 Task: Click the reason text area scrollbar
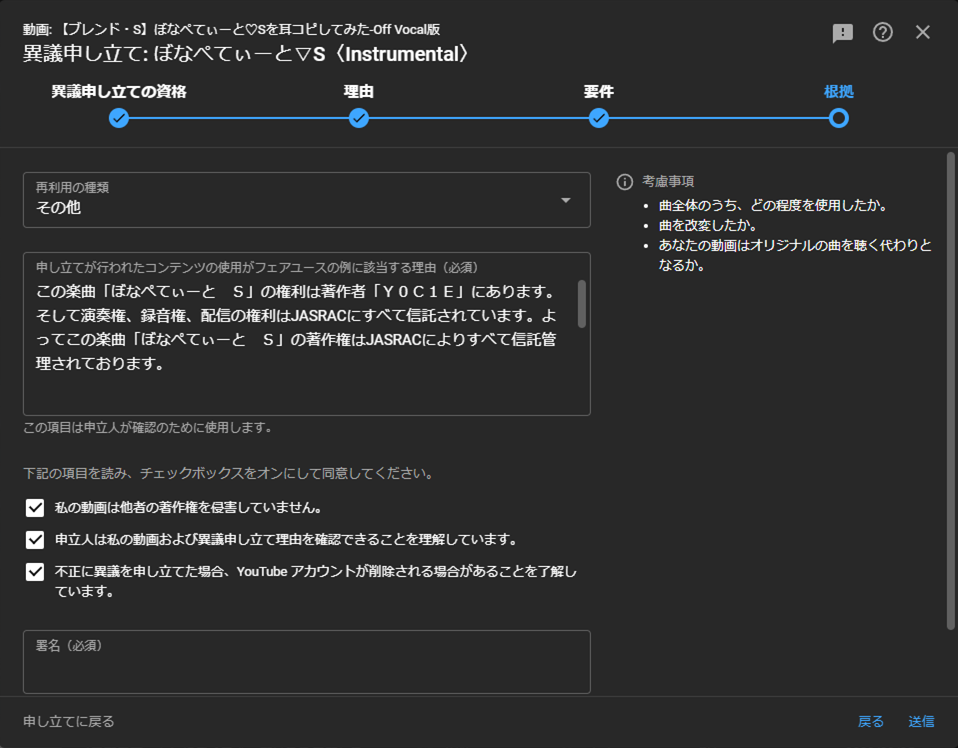[x=582, y=304]
